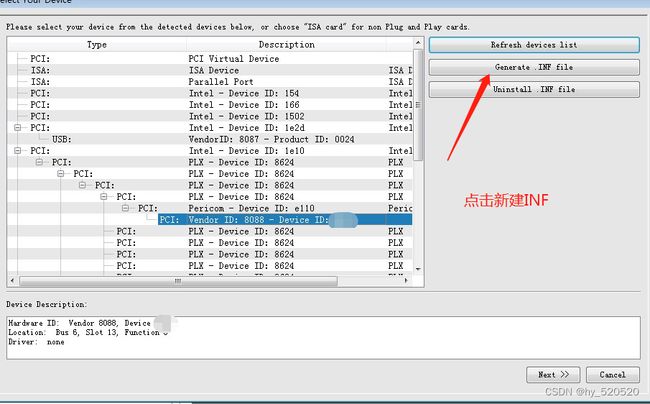Collapse the PLX node that directly contains Pericom
650x404 pixels.
104,196
